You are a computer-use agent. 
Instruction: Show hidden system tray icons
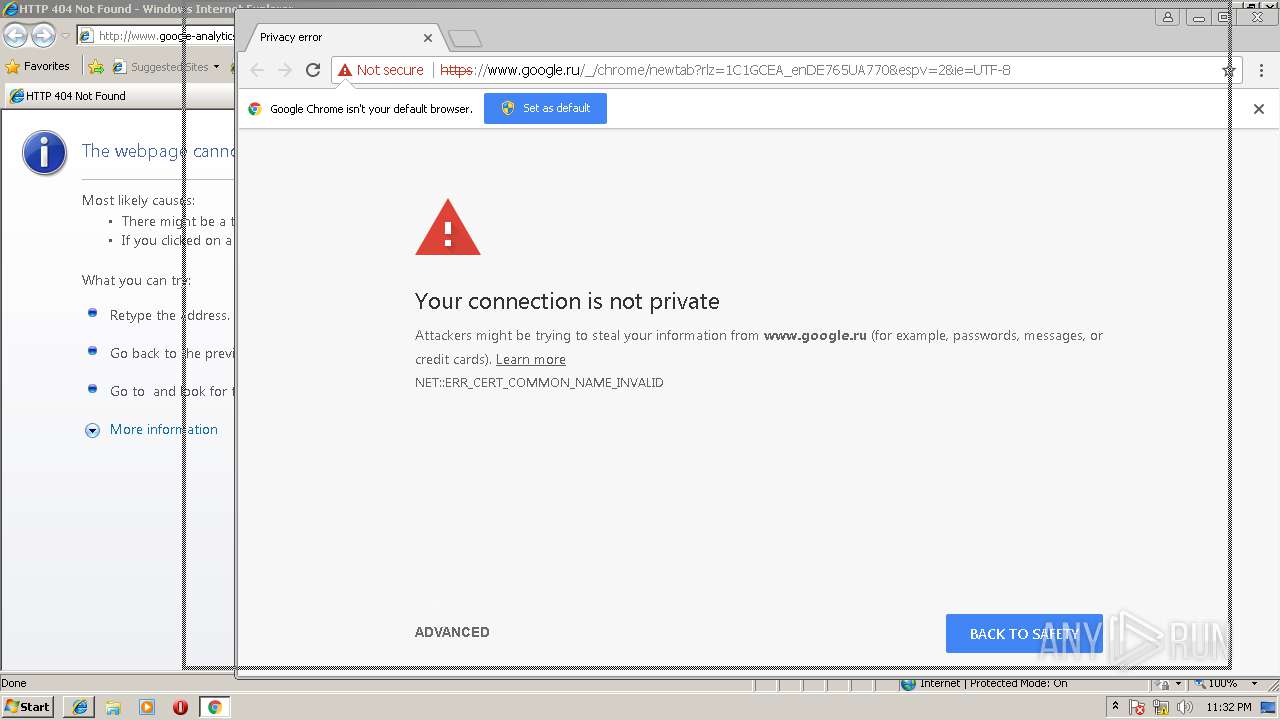point(1116,707)
